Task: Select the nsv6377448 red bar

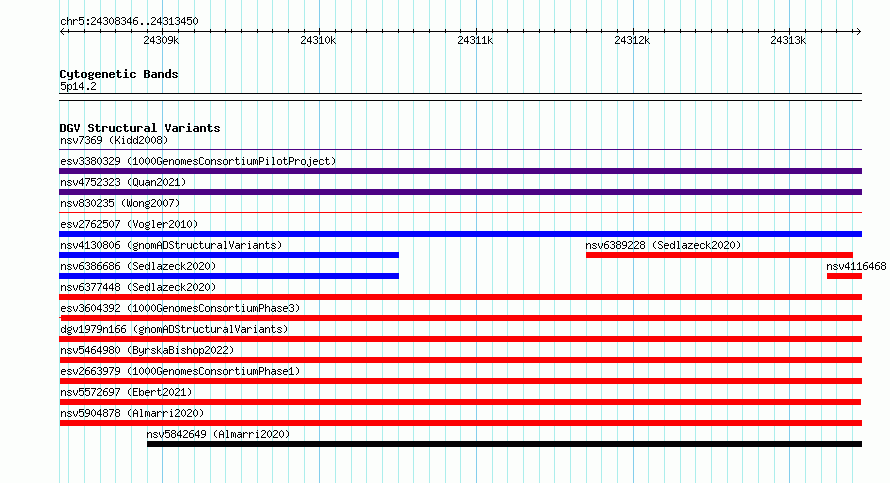Action: pos(460,297)
